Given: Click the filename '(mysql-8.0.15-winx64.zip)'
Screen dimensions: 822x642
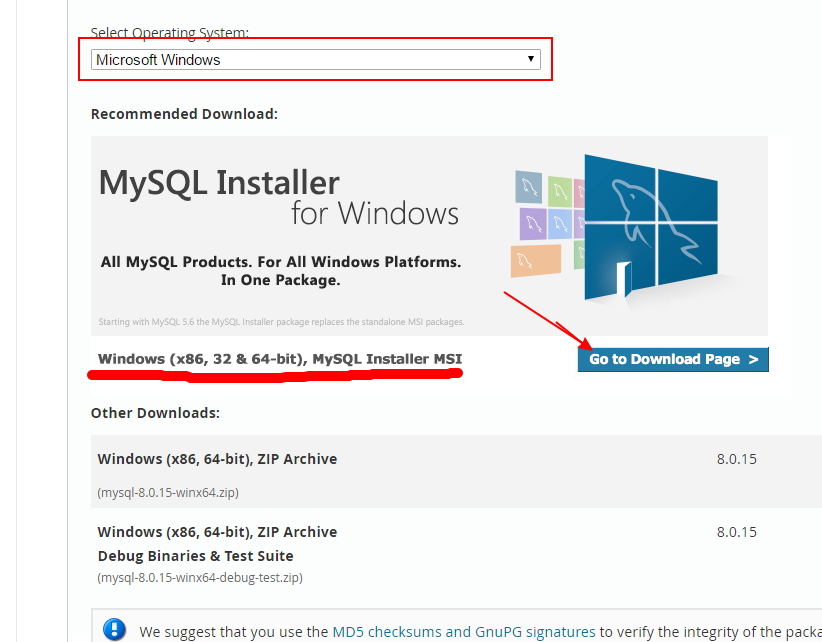Looking at the screenshot, I should [x=168, y=493].
